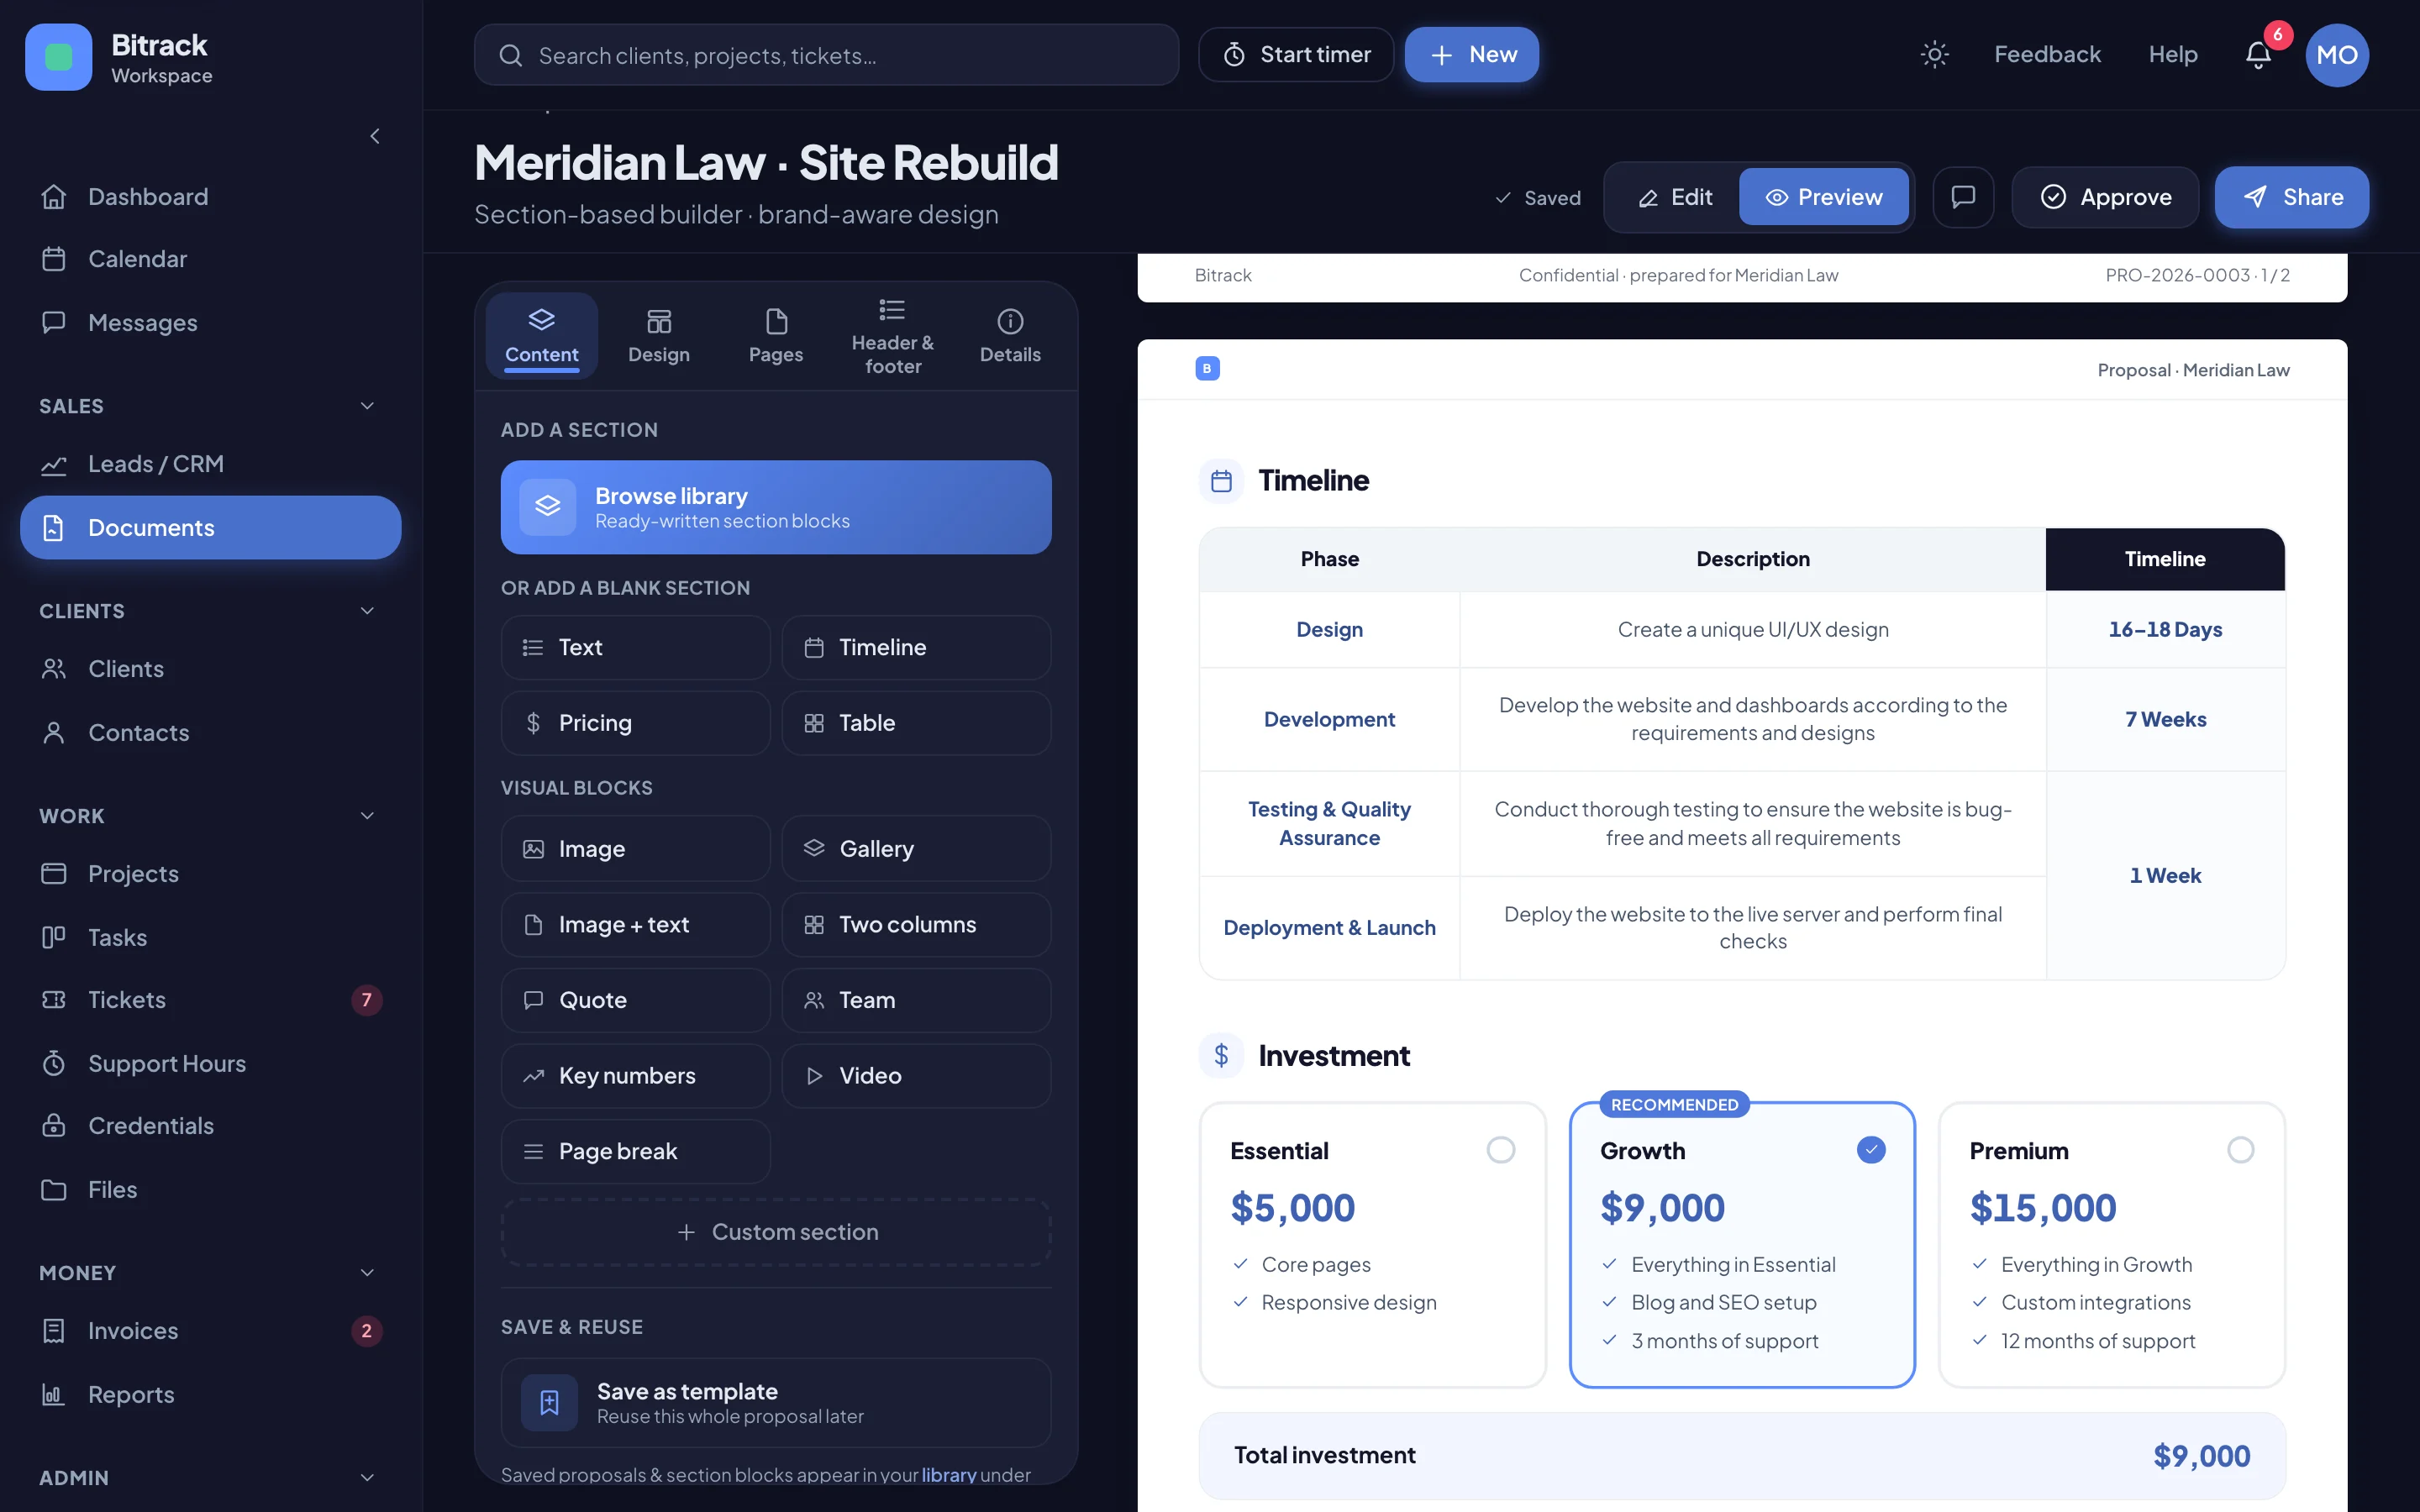This screenshot has height=1512, width=2420.
Task: Click the New button
Action: point(1471,55)
